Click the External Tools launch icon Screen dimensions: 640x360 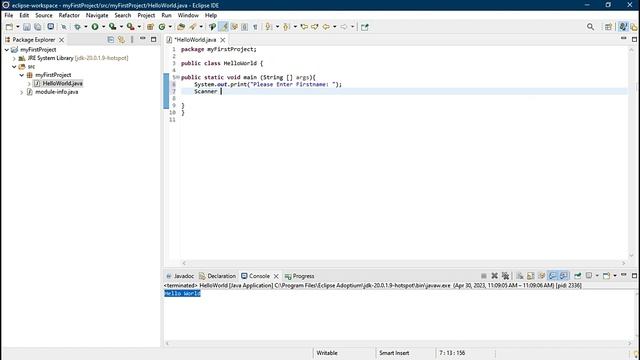click(130, 27)
